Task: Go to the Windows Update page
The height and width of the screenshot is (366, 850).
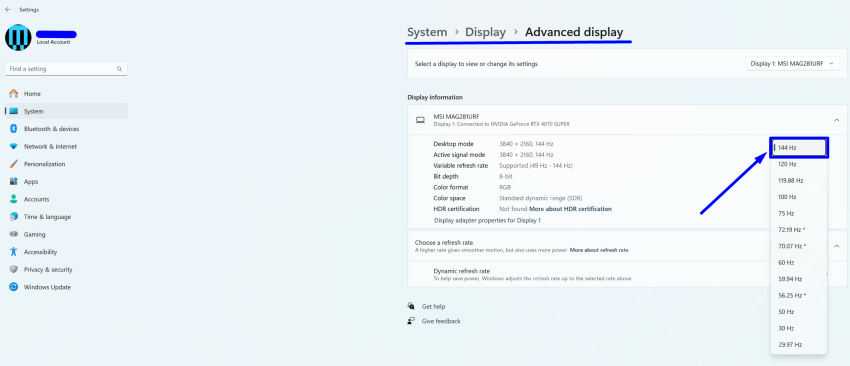Action: (66, 287)
